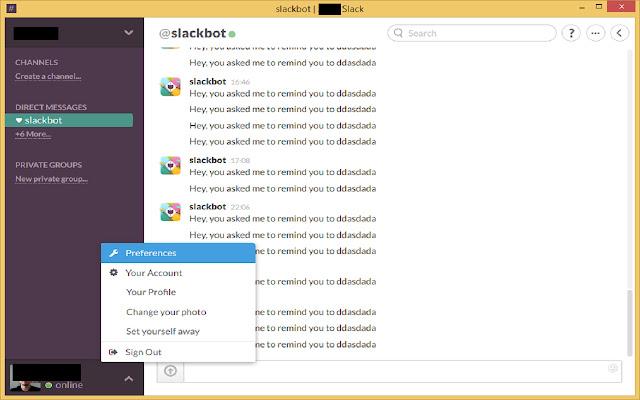Select Sign Out from the menu
This screenshot has height=400, width=640.
pos(178,352)
